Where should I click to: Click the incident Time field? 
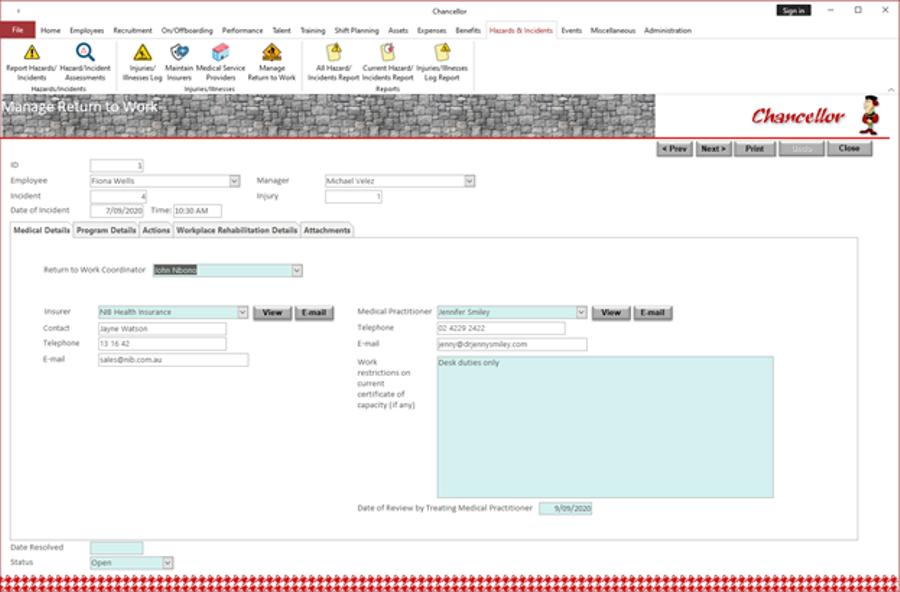pyautogui.click(x=197, y=211)
